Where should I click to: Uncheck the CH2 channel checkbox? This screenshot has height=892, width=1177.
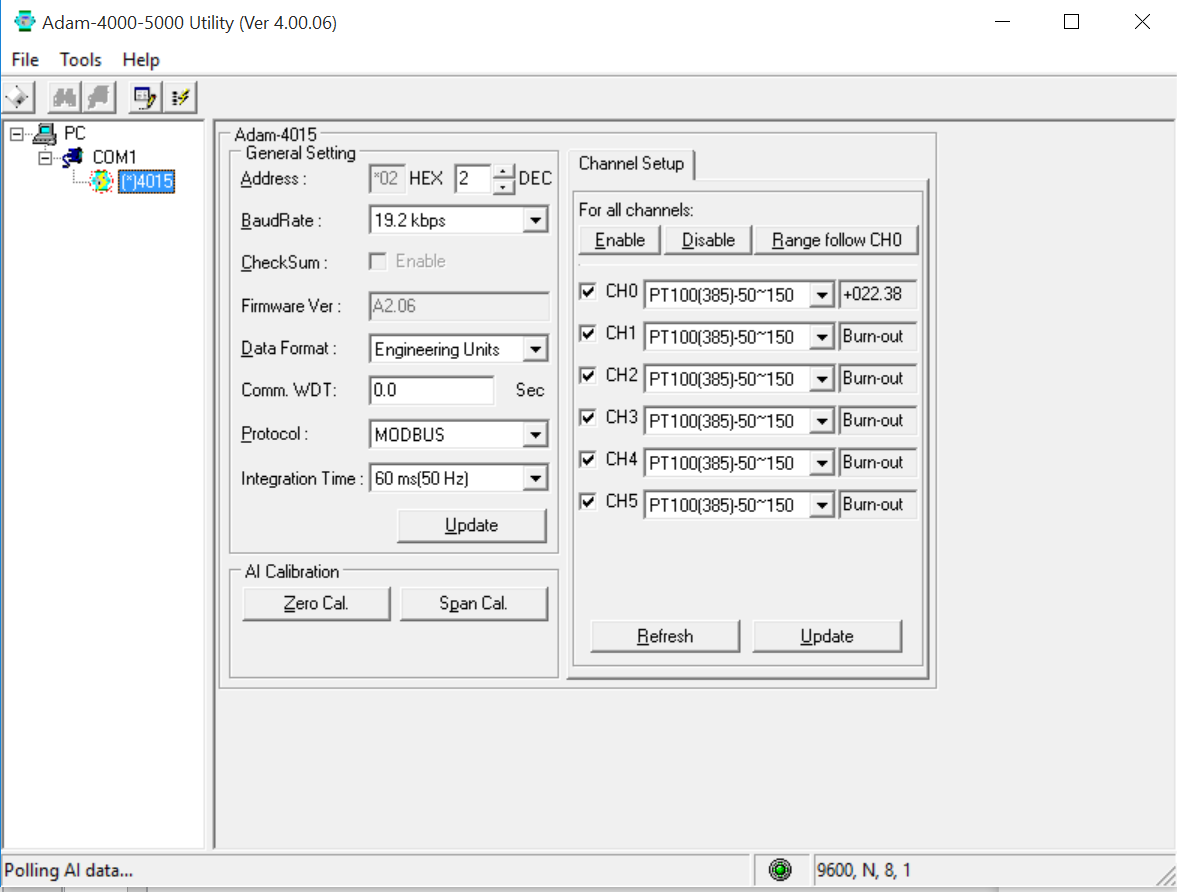[x=588, y=375]
